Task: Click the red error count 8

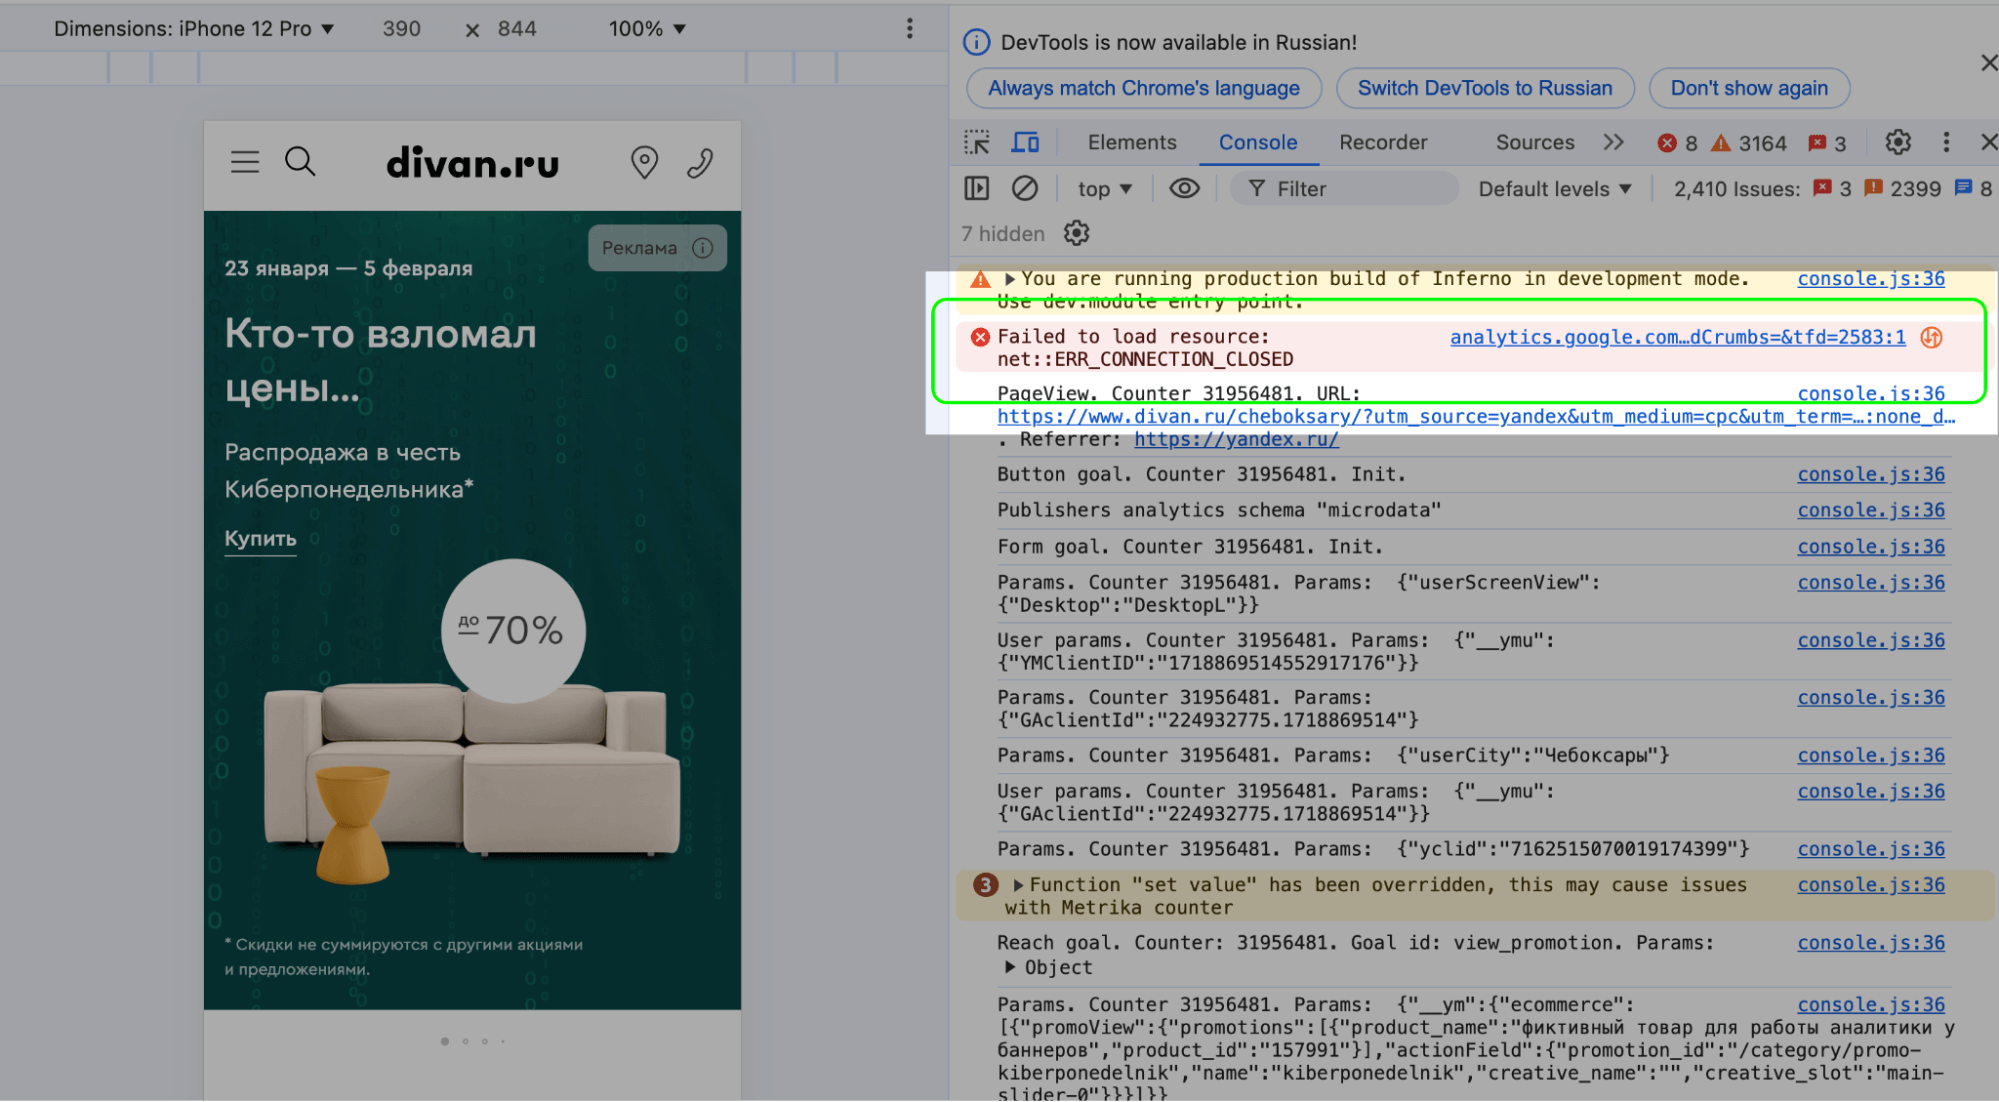Action: pyautogui.click(x=1677, y=143)
